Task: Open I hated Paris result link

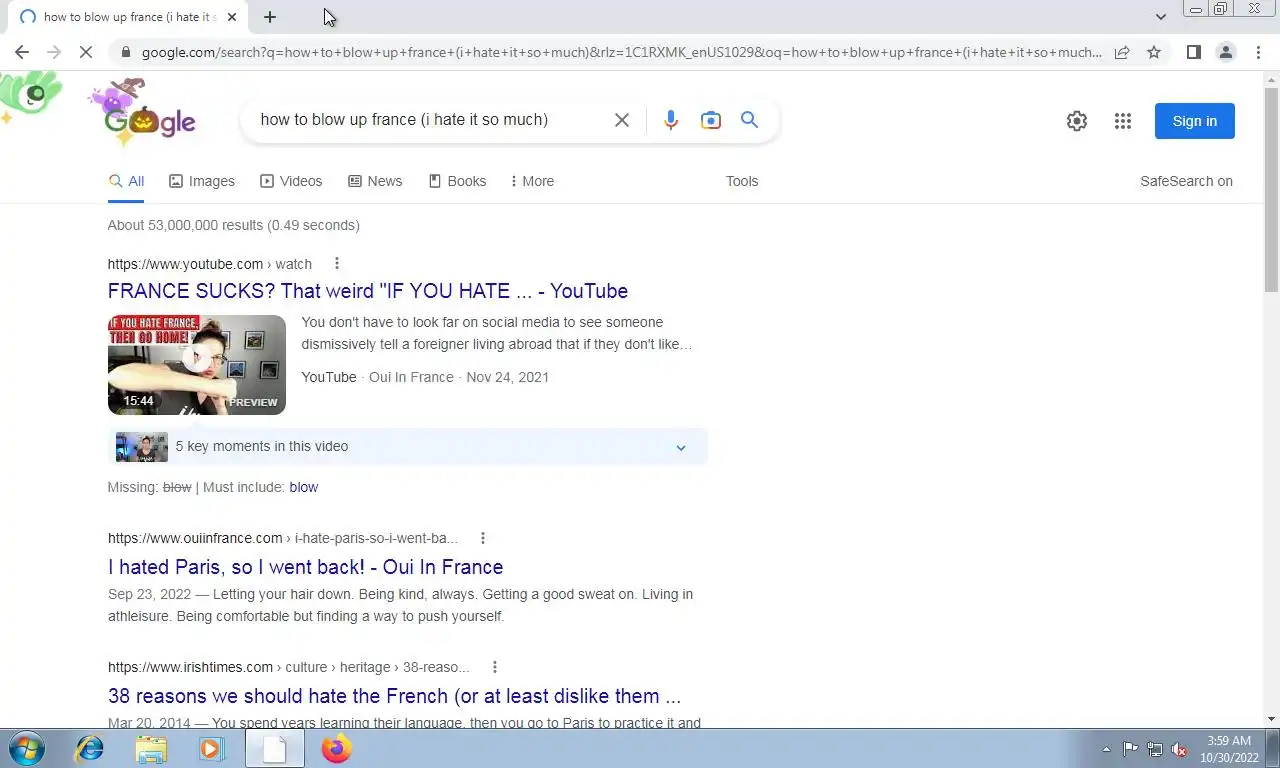Action: click(305, 567)
